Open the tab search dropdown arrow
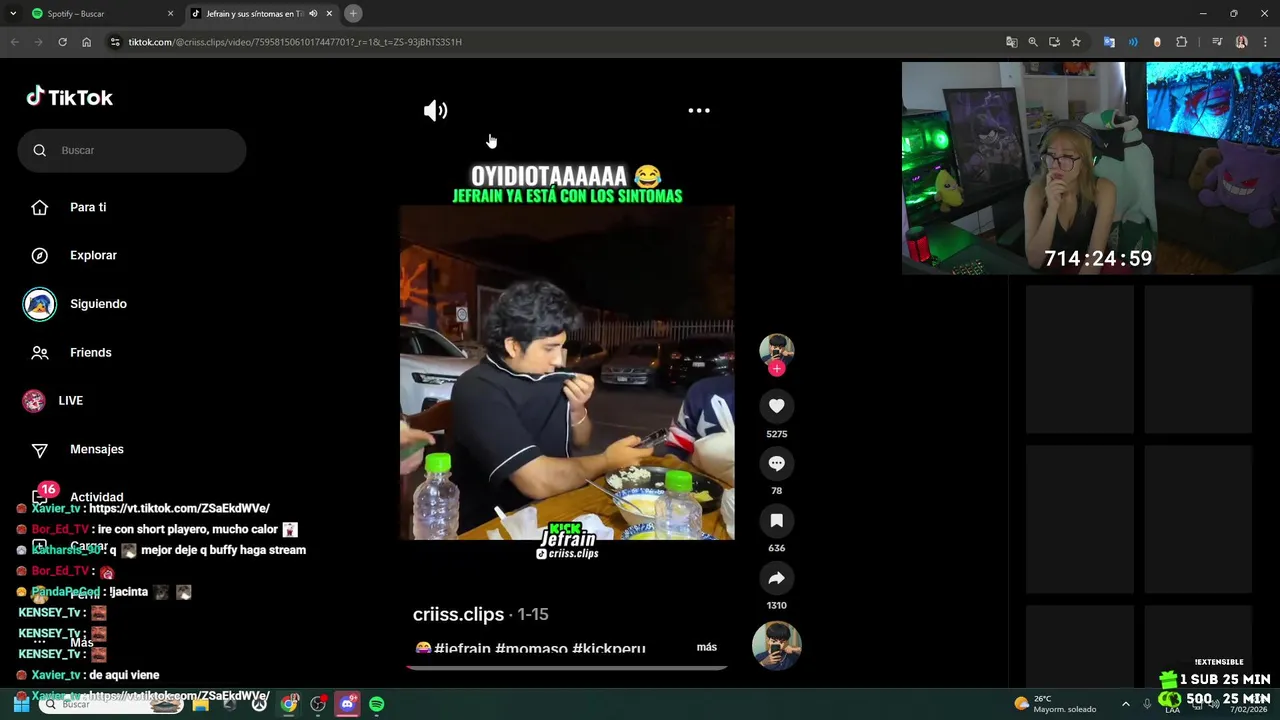This screenshot has width=1280, height=720. (x=13, y=13)
